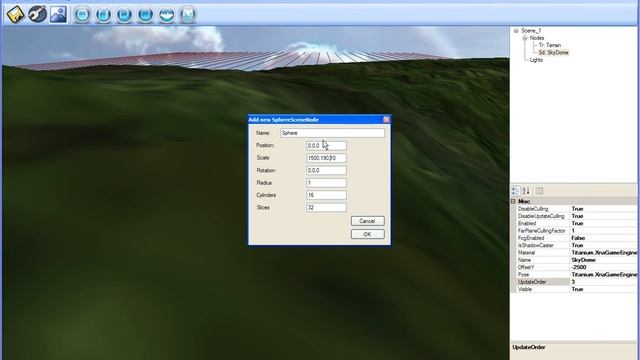Click the IsShadowCaster True value
Viewport: 640px width, 360px height.
603,245
